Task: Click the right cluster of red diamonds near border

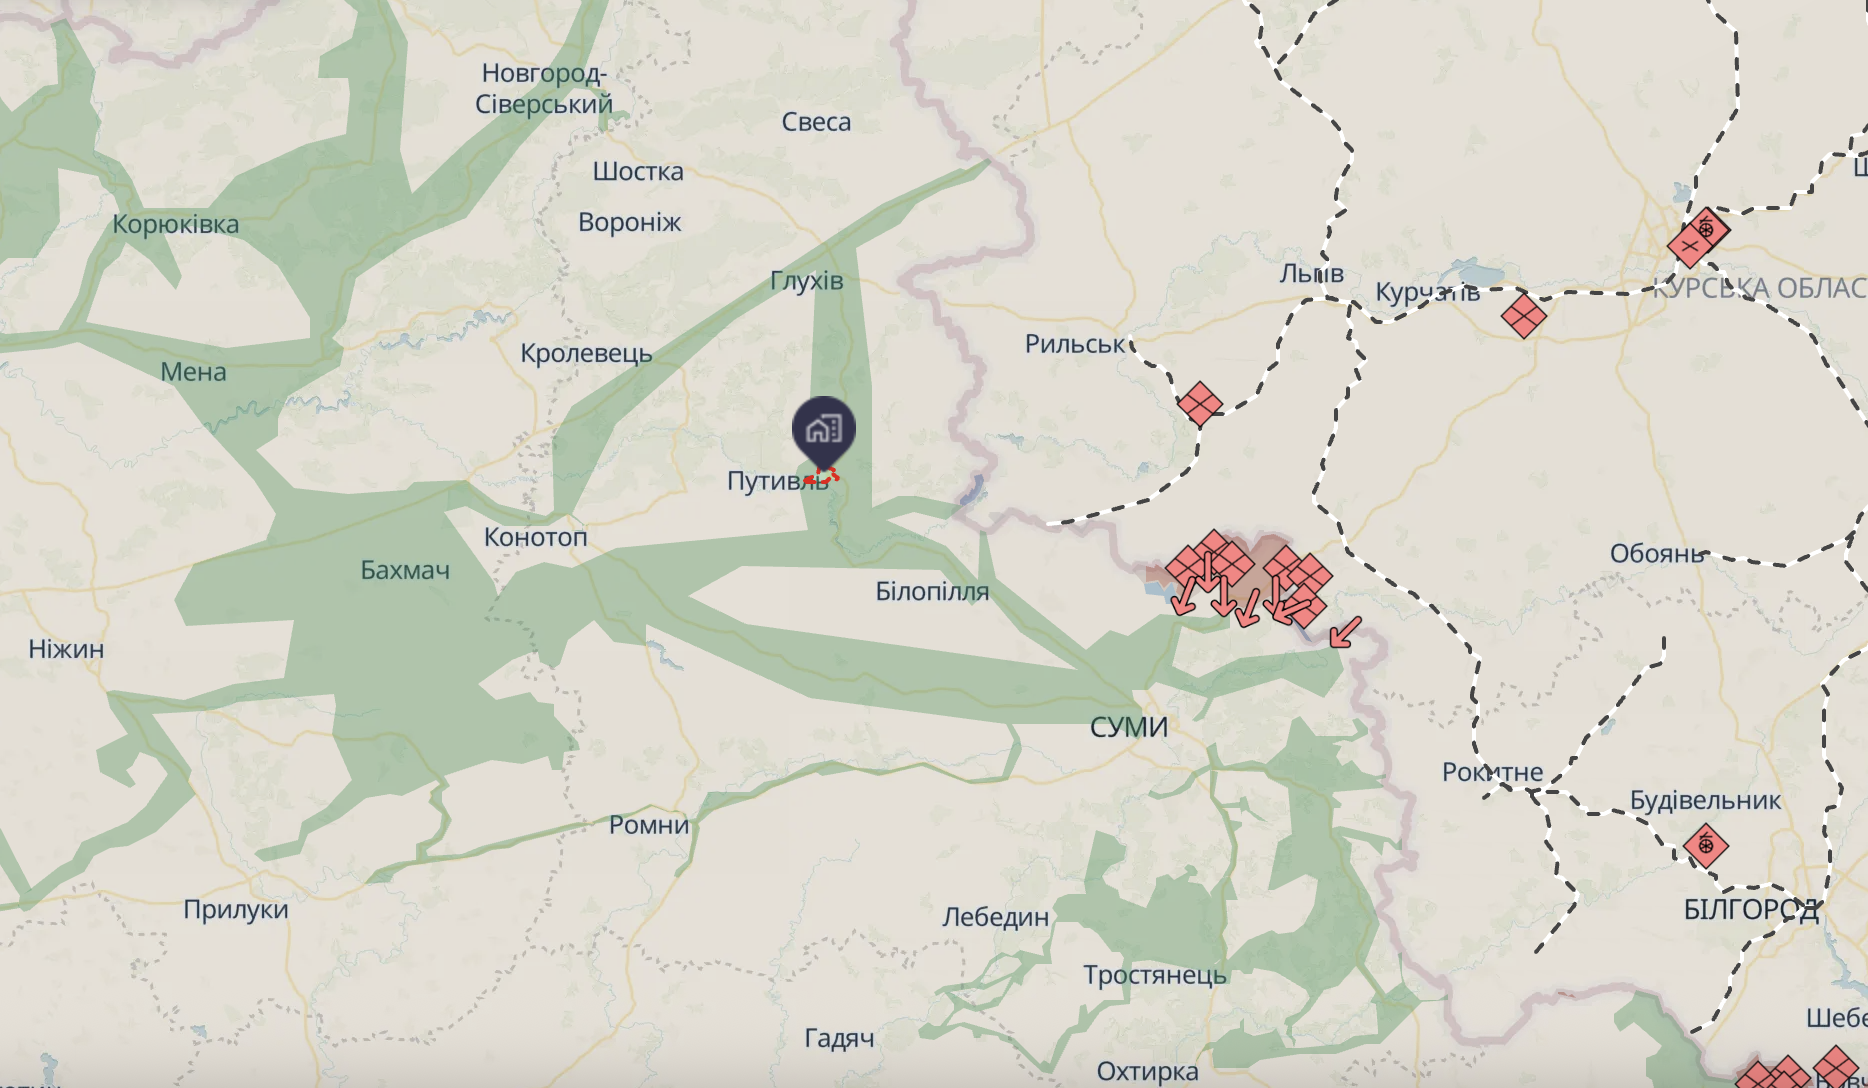Action: tap(1299, 585)
